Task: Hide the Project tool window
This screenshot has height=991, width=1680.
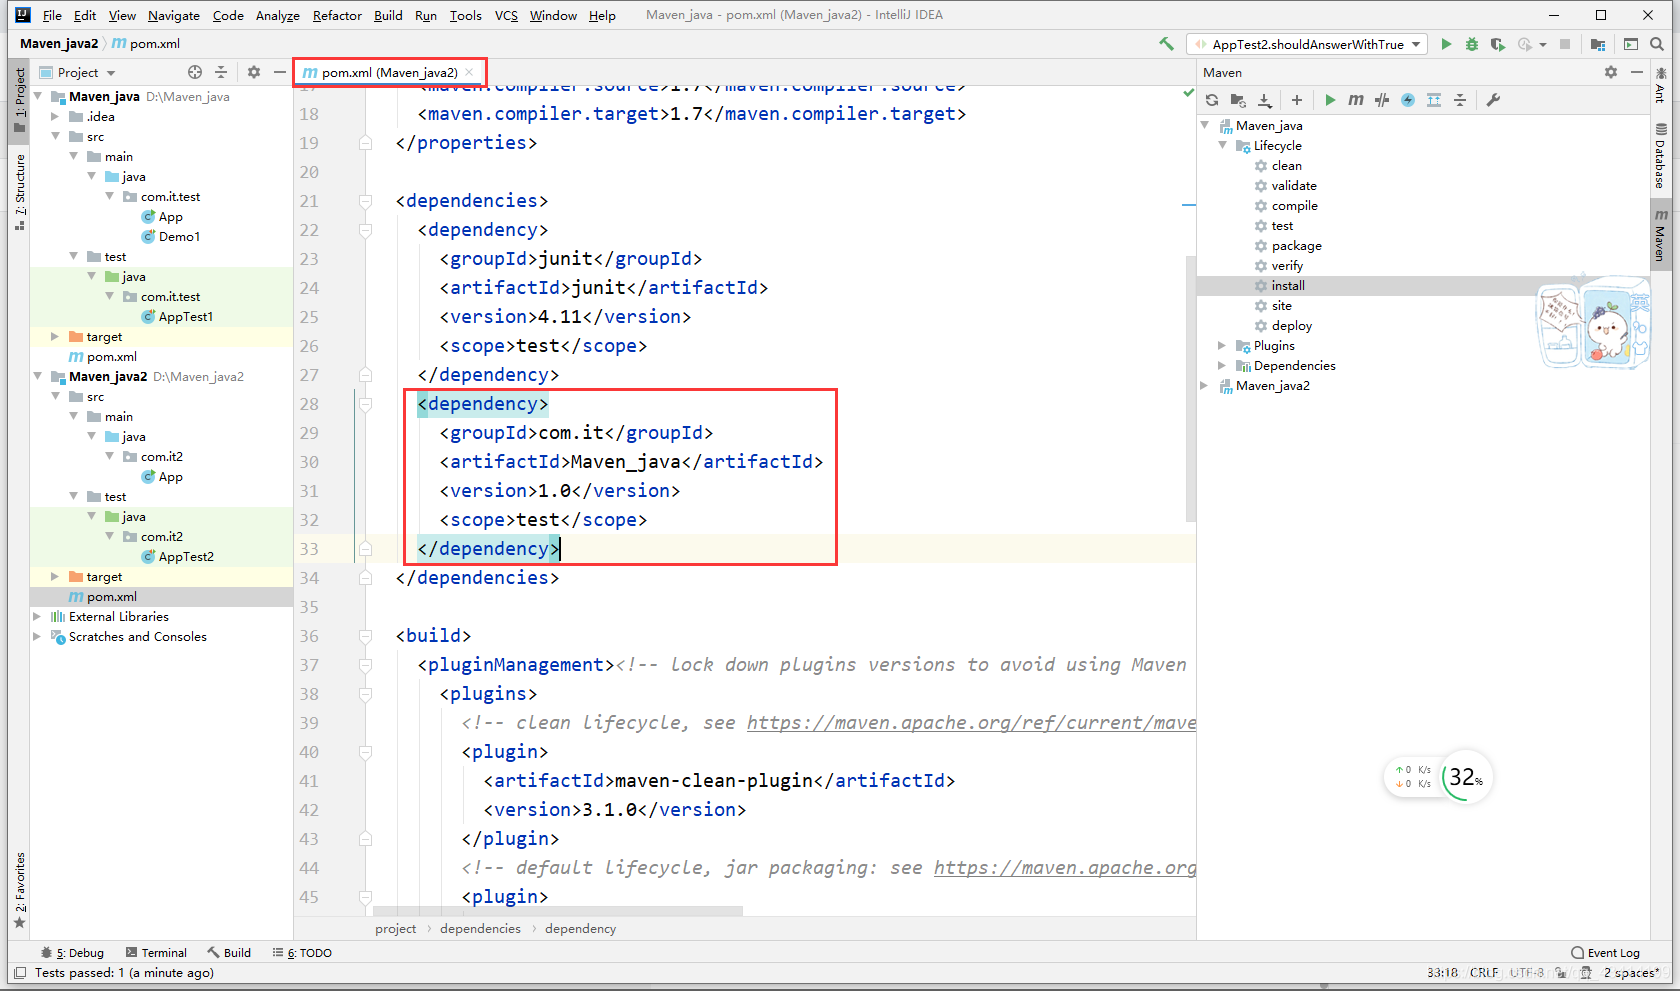Action: pyautogui.click(x=280, y=72)
